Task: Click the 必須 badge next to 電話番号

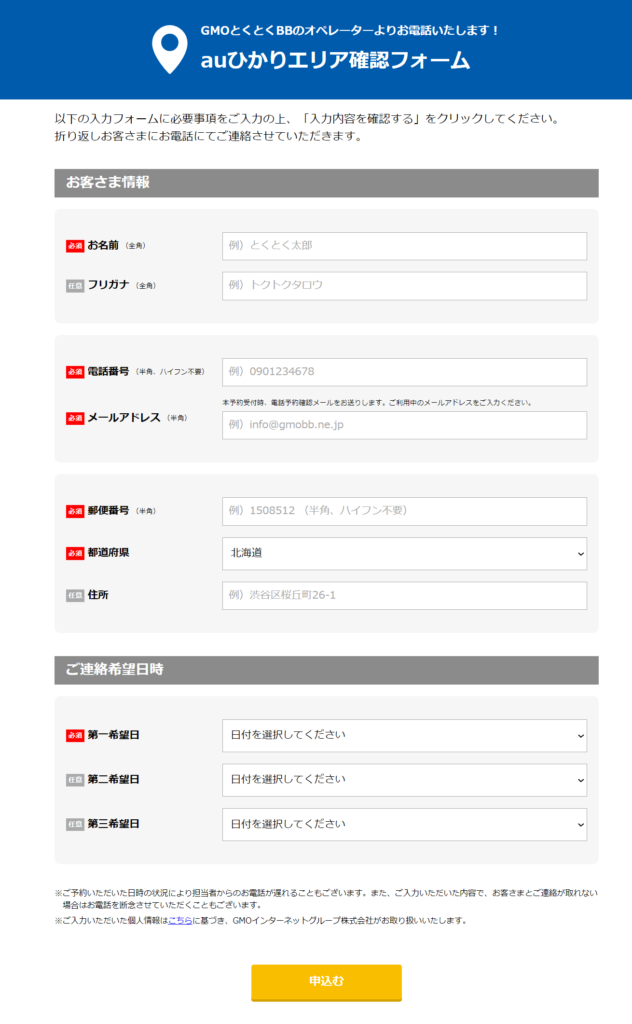Action: [x=75, y=372]
